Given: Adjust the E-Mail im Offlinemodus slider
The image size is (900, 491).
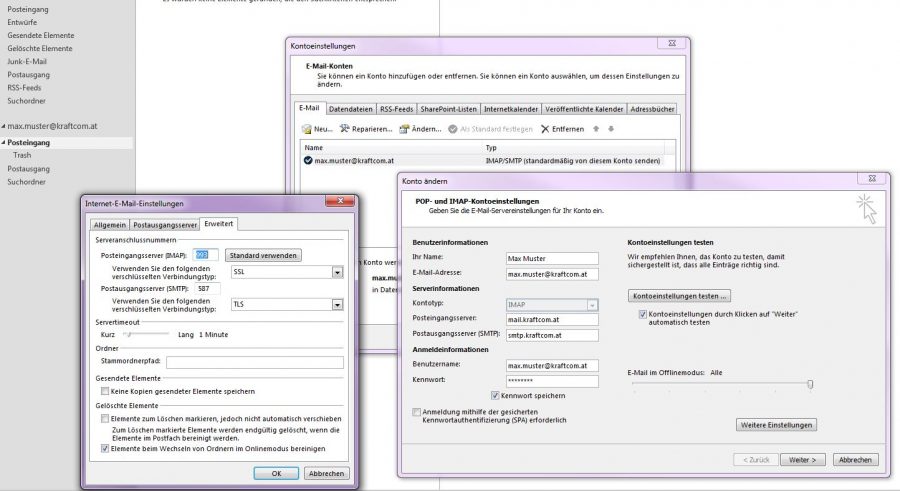Looking at the screenshot, I should tap(810, 384).
